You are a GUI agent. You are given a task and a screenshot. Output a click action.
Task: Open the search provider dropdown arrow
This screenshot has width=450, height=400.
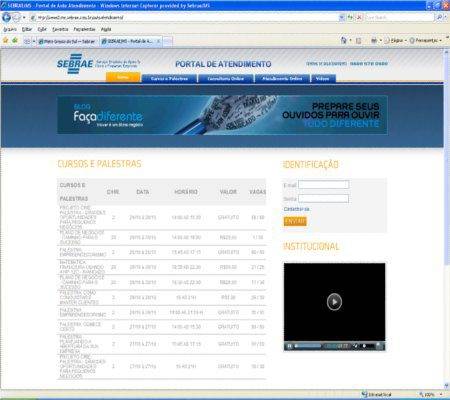pos(446,17)
